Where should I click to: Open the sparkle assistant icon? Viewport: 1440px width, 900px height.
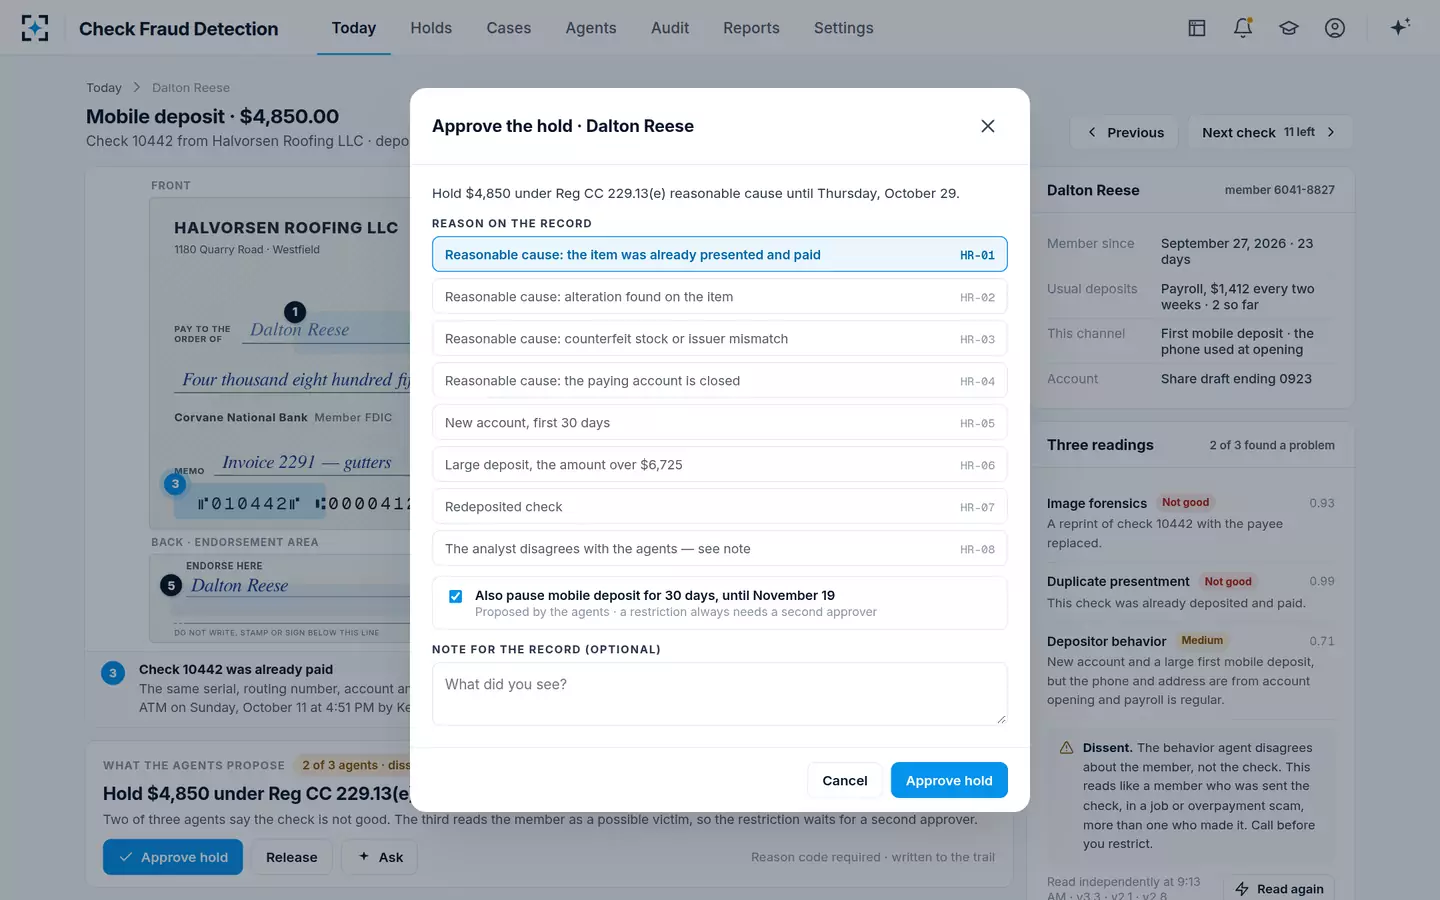click(1400, 27)
